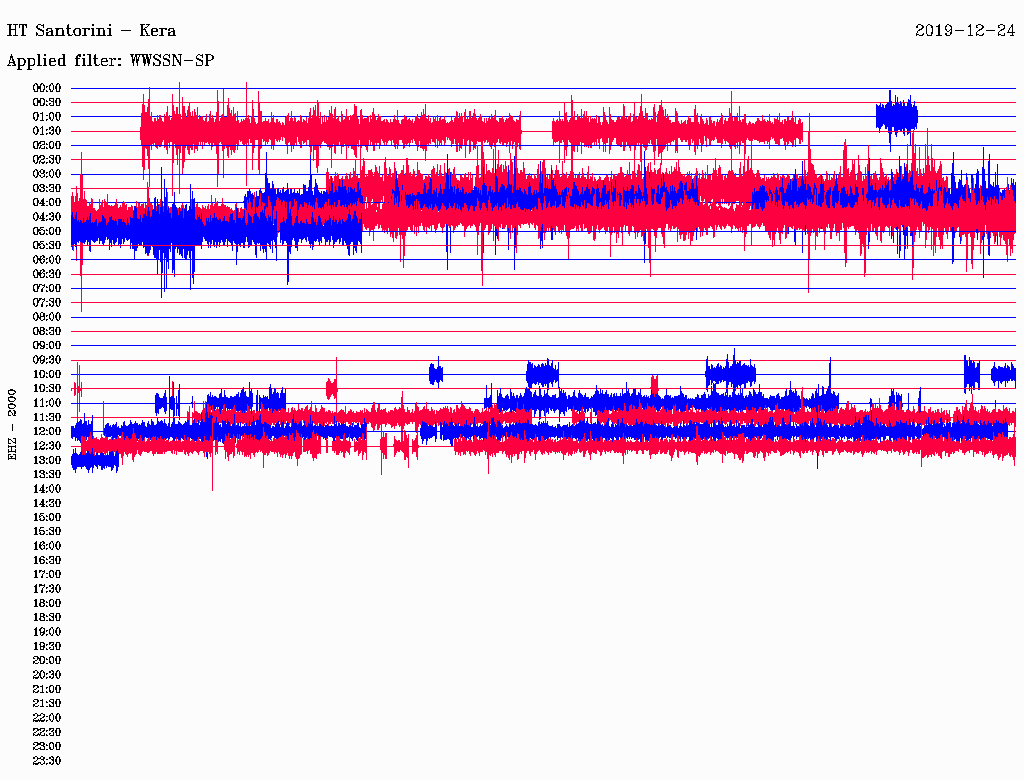
Task: Click the Applied filter WWSSN-SP text
Action: point(110,61)
